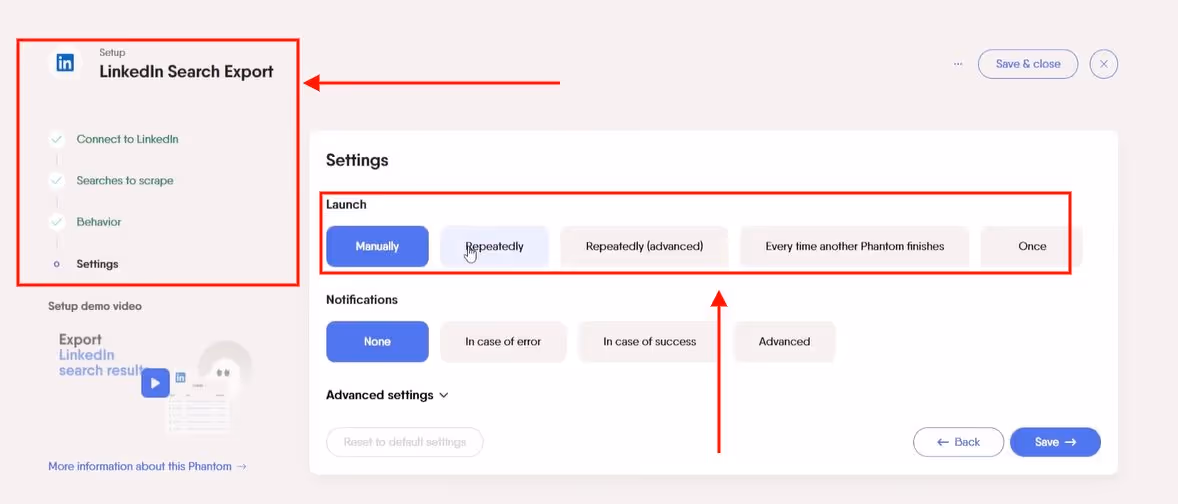Viewport: 1178px width, 504px height.
Task: Click the Settings panel heading
Action: pyautogui.click(x=357, y=160)
